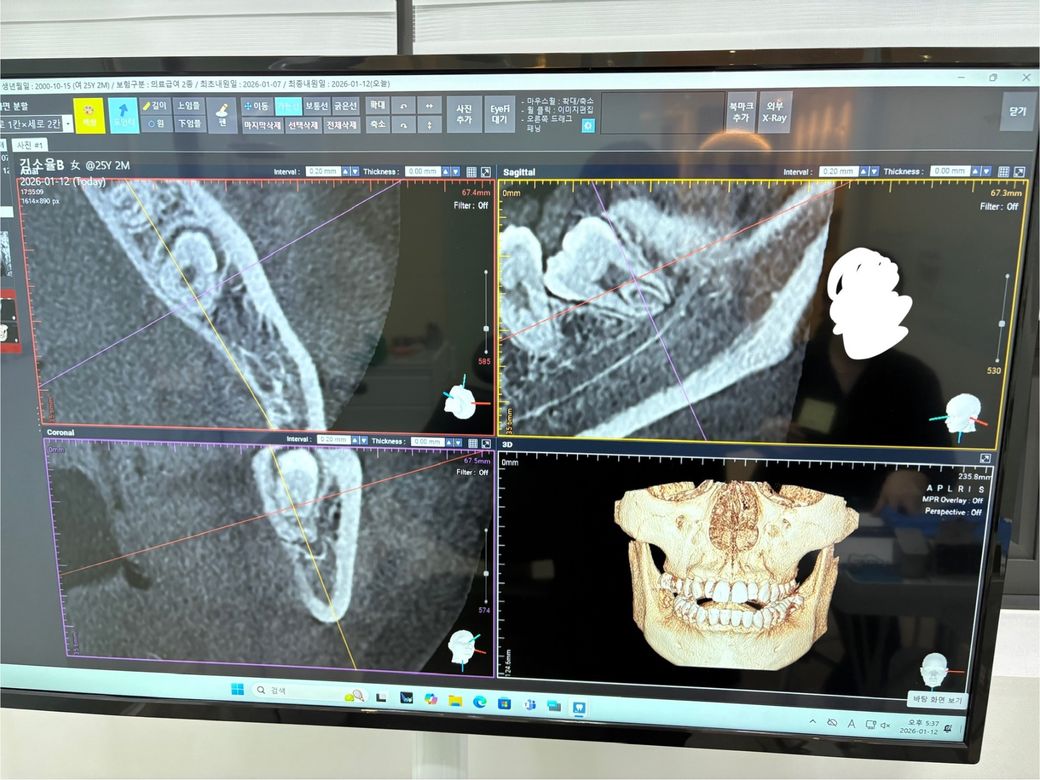Screen dimensions: 1040x780
Task: Click the blue arrow pointer tool
Action: [x=124, y=116]
